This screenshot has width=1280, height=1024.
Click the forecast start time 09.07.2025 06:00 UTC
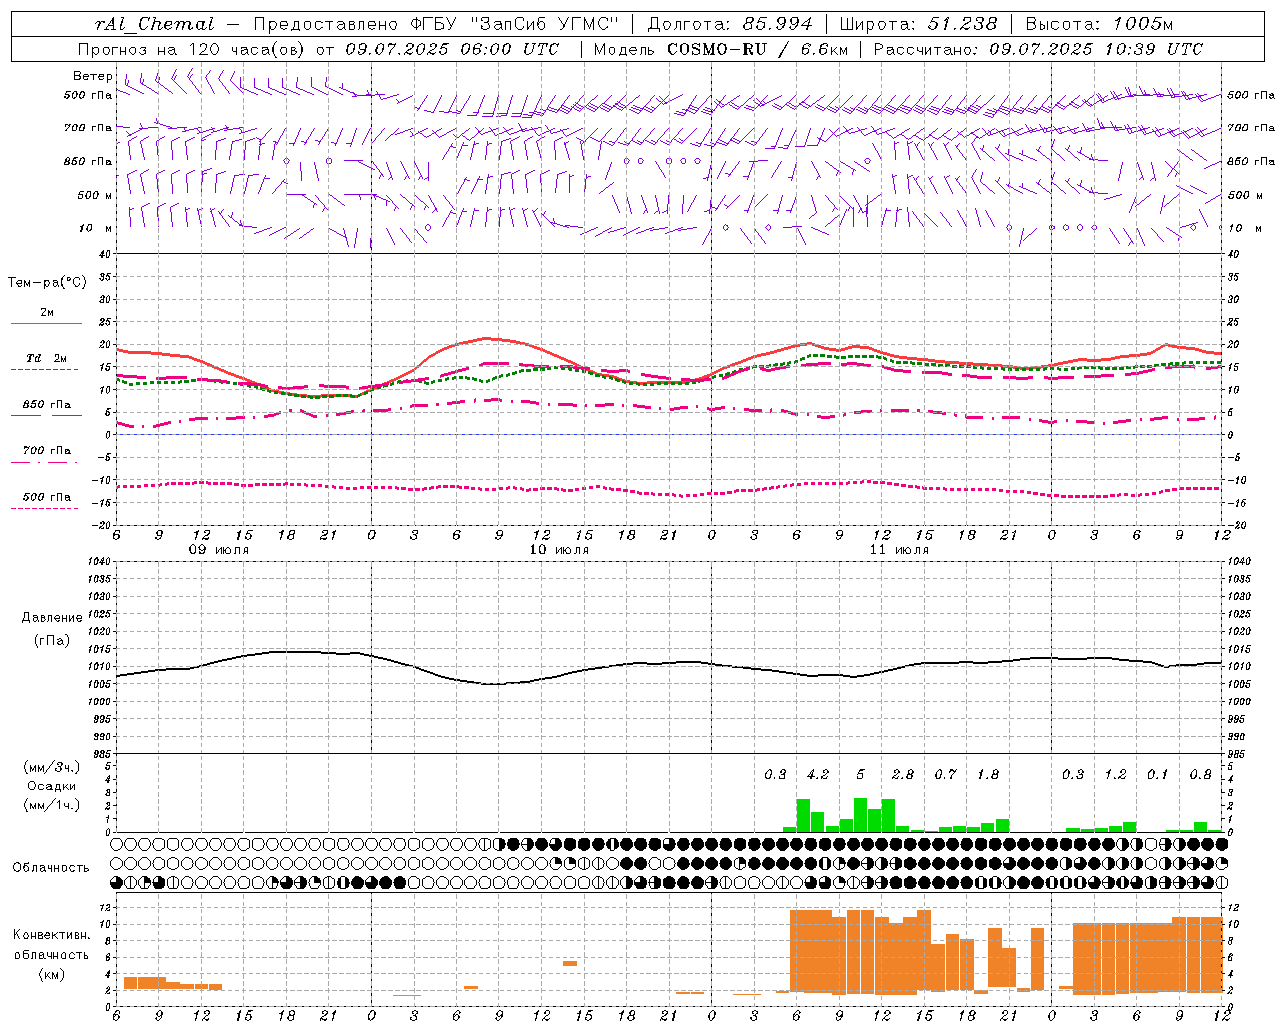pos(452,49)
